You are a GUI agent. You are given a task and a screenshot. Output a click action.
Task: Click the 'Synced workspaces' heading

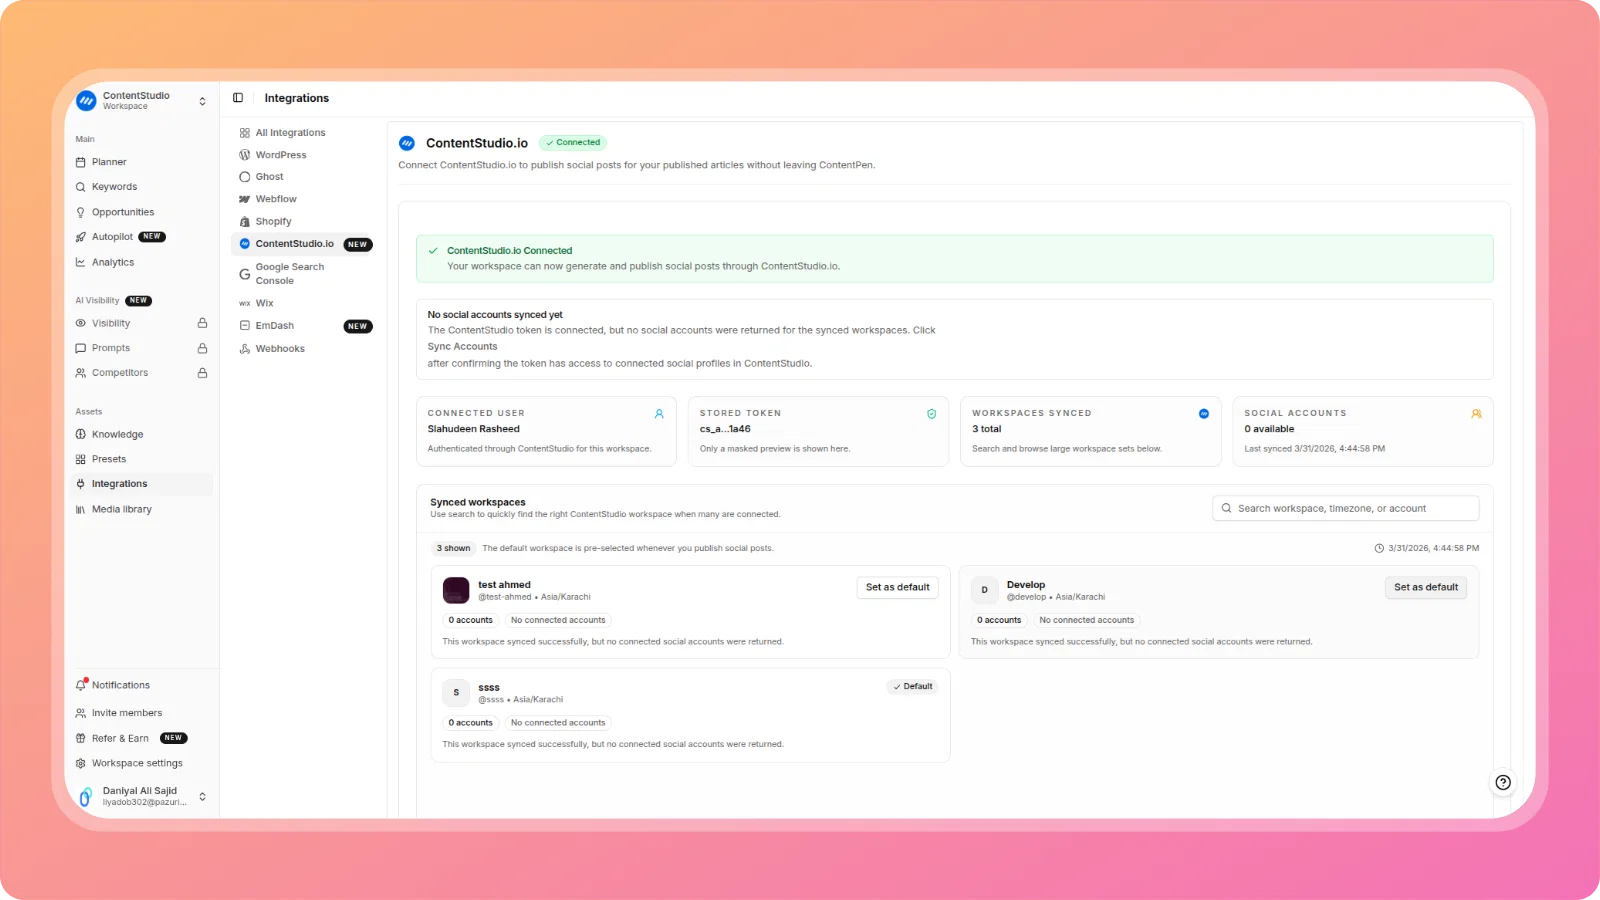click(478, 502)
